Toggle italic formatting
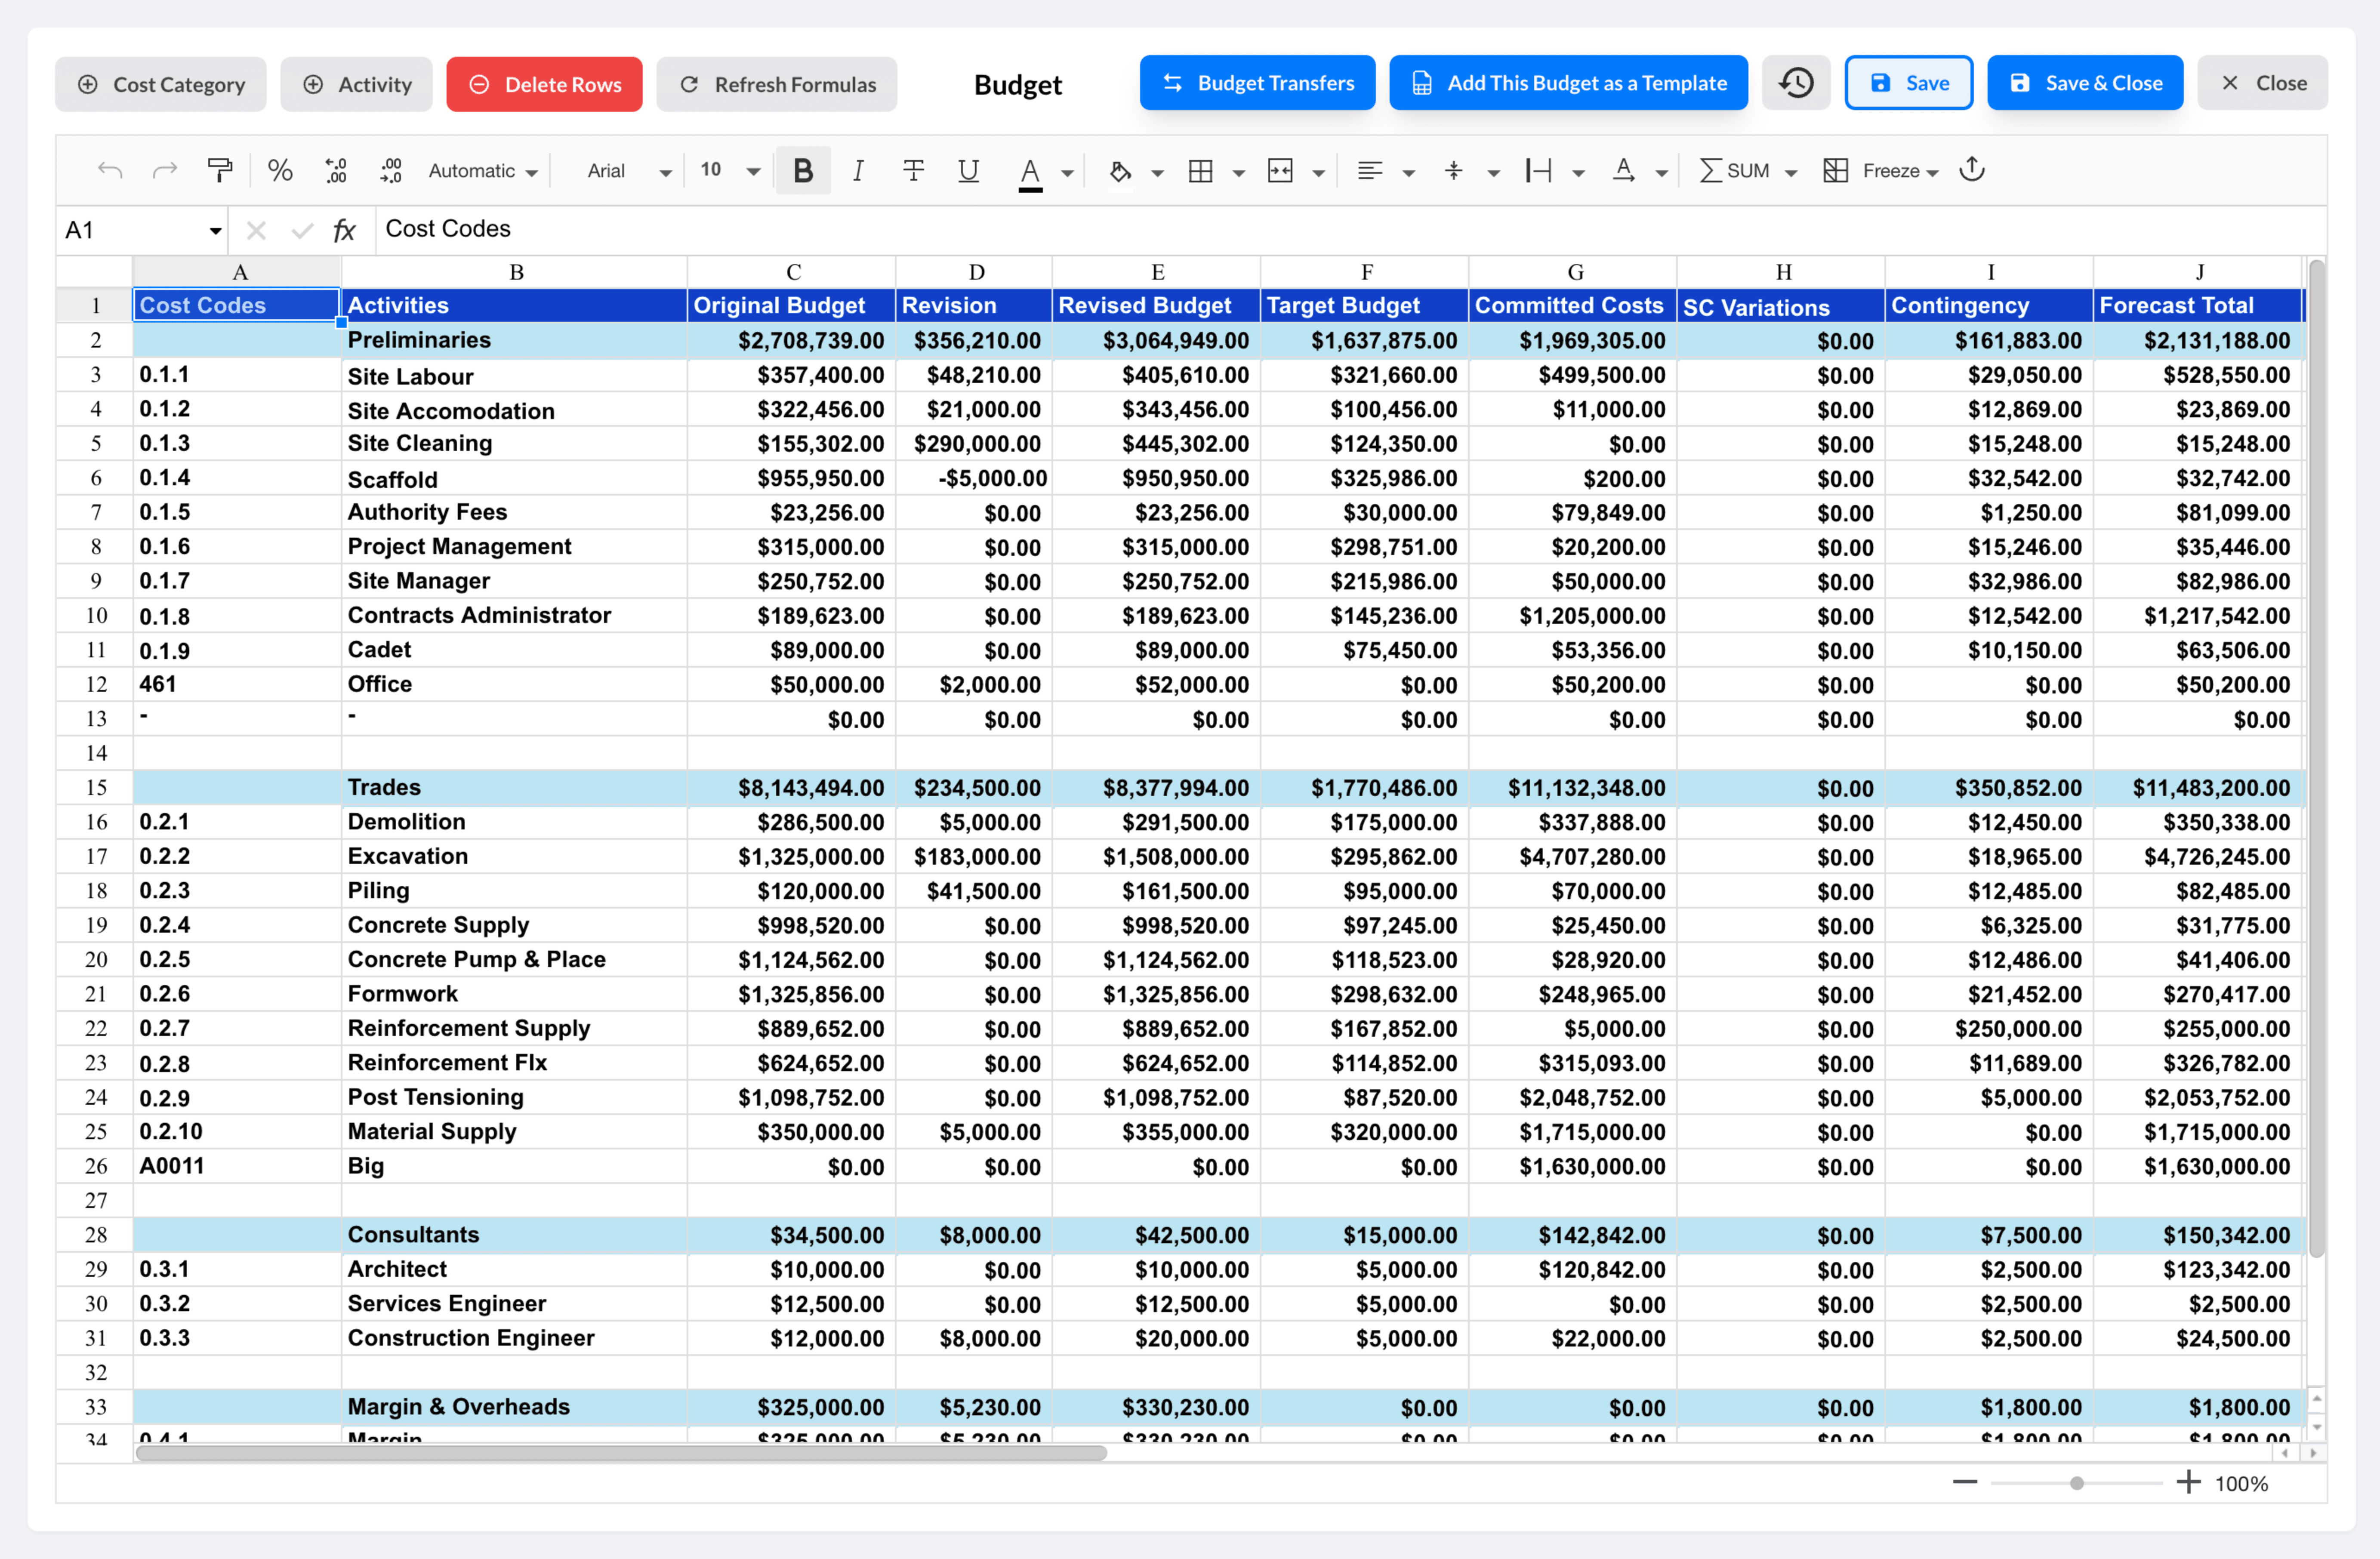This screenshot has width=2380, height=1559. [858, 171]
